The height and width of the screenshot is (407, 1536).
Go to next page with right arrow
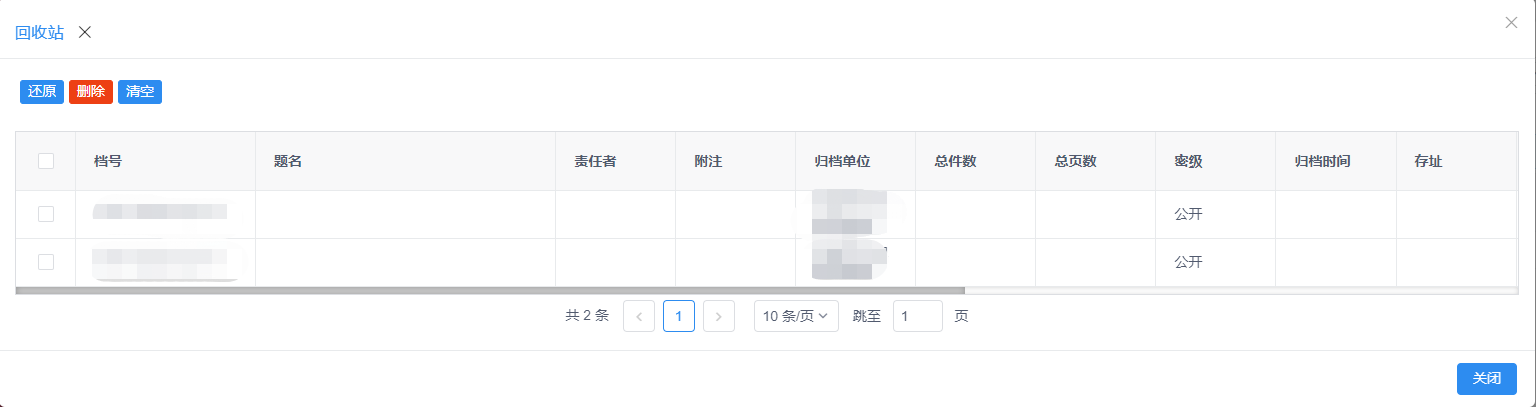(x=719, y=317)
